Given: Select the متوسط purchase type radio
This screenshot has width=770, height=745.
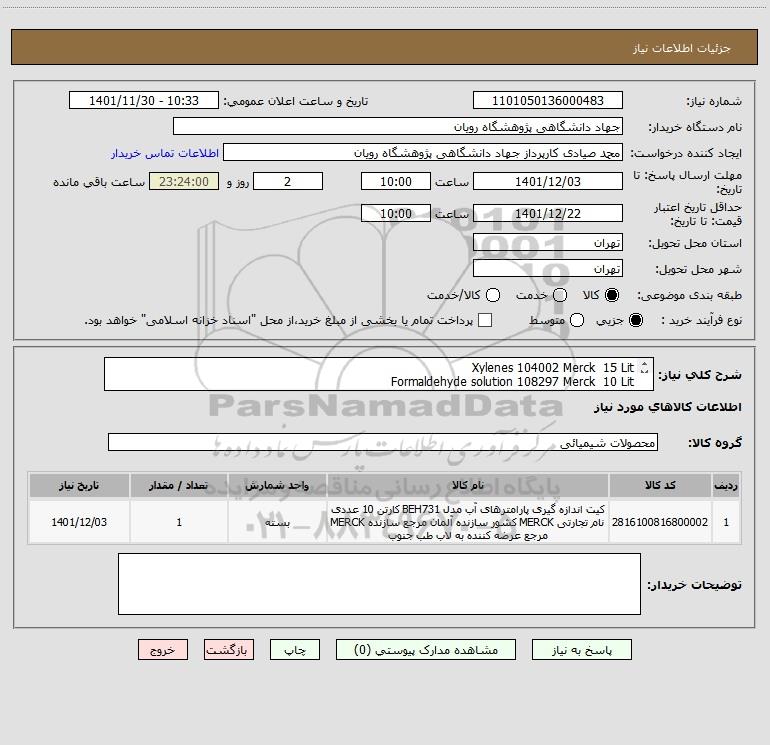Looking at the screenshot, I should pyautogui.click(x=577, y=320).
